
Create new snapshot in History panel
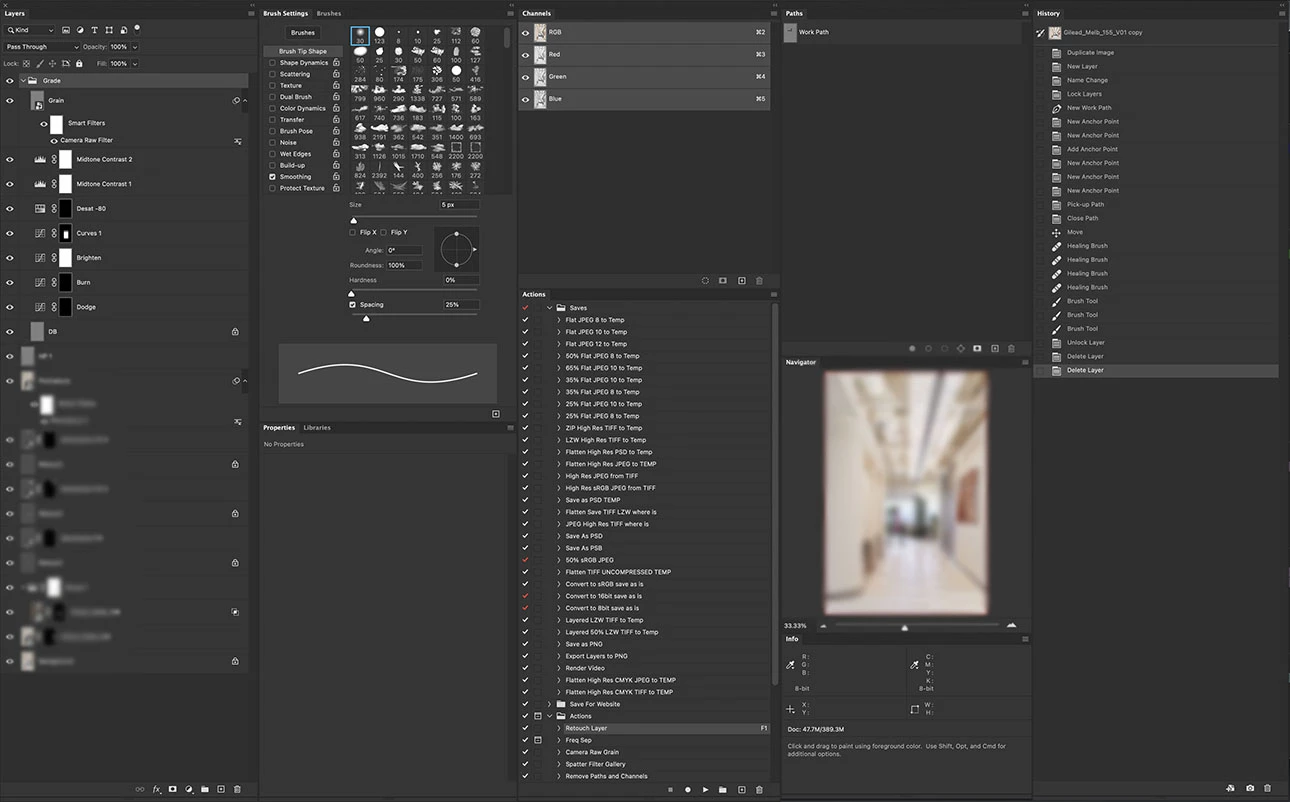[x=1250, y=789]
